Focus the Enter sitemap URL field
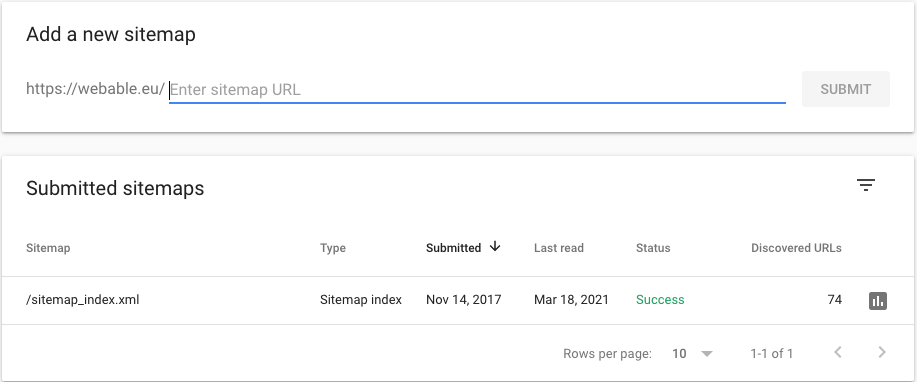Screen dimensions: 917x382 pyautogui.click(x=477, y=90)
